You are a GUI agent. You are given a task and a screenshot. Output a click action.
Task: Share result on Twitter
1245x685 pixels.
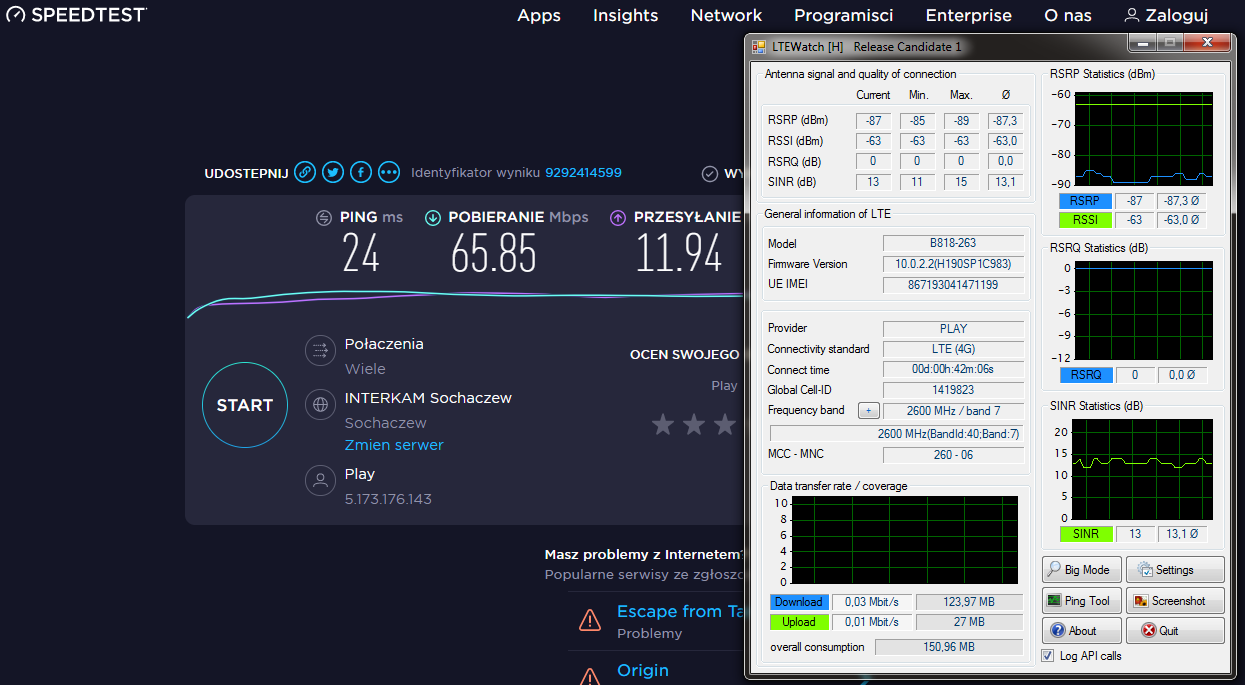333,173
